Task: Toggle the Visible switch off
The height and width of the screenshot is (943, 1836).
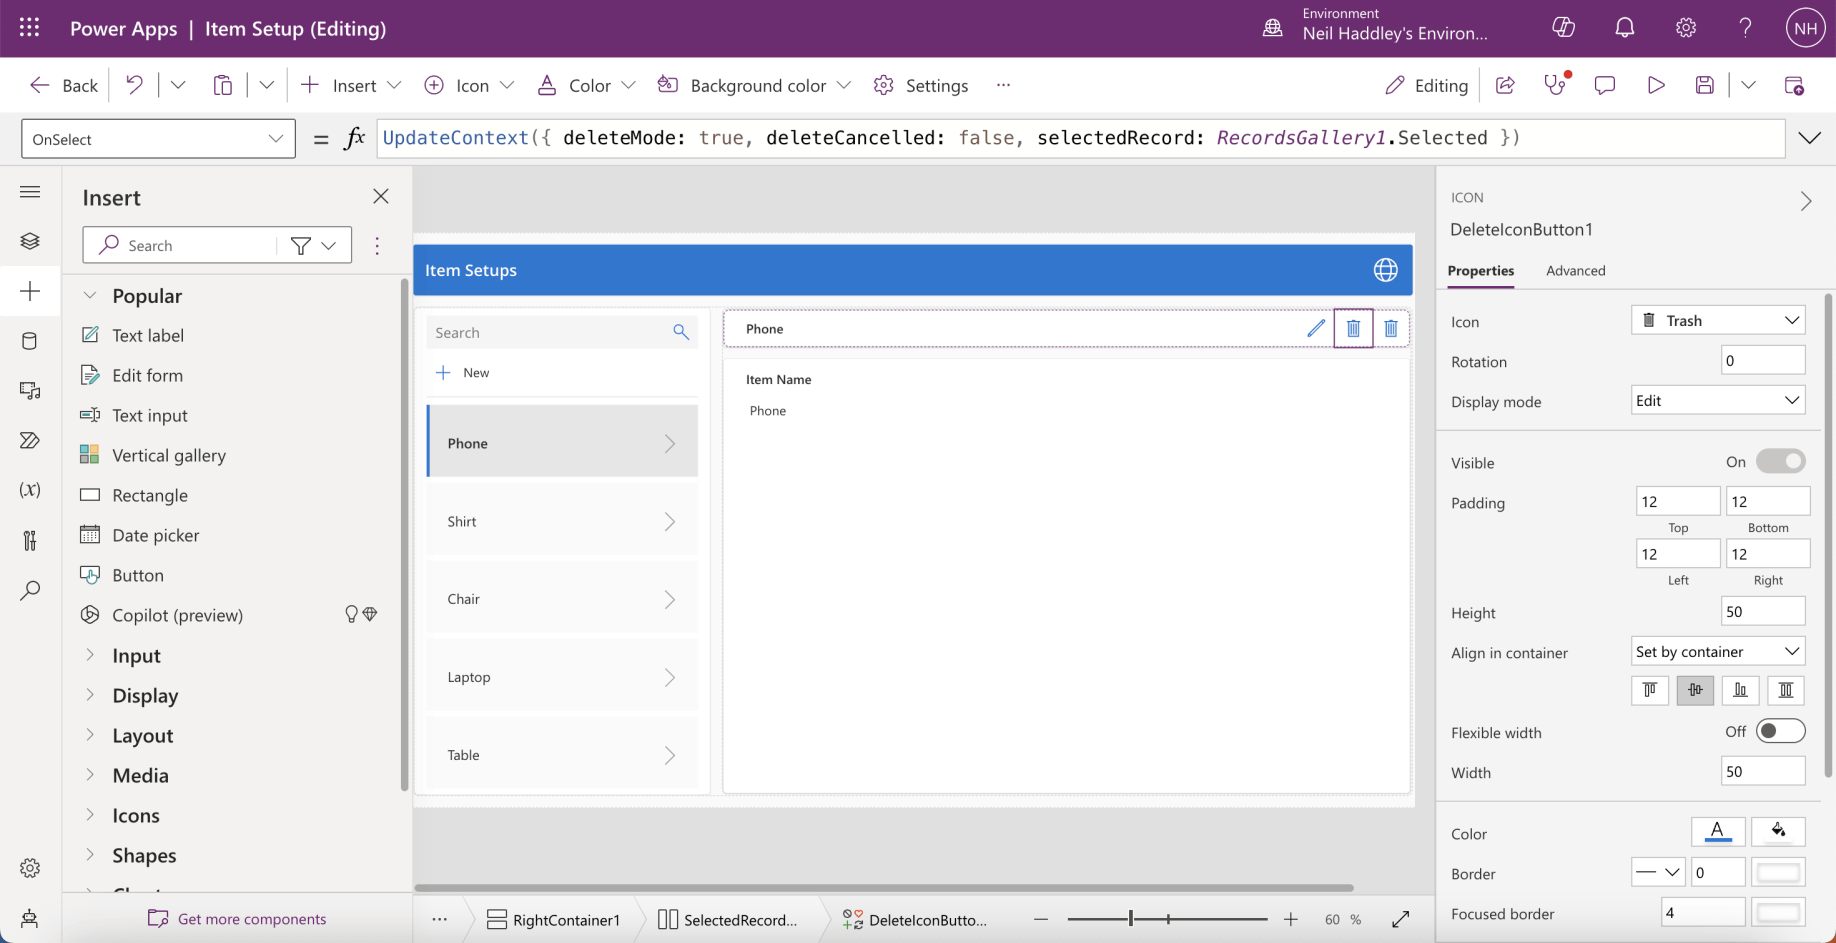Action: pos(1780,462)
